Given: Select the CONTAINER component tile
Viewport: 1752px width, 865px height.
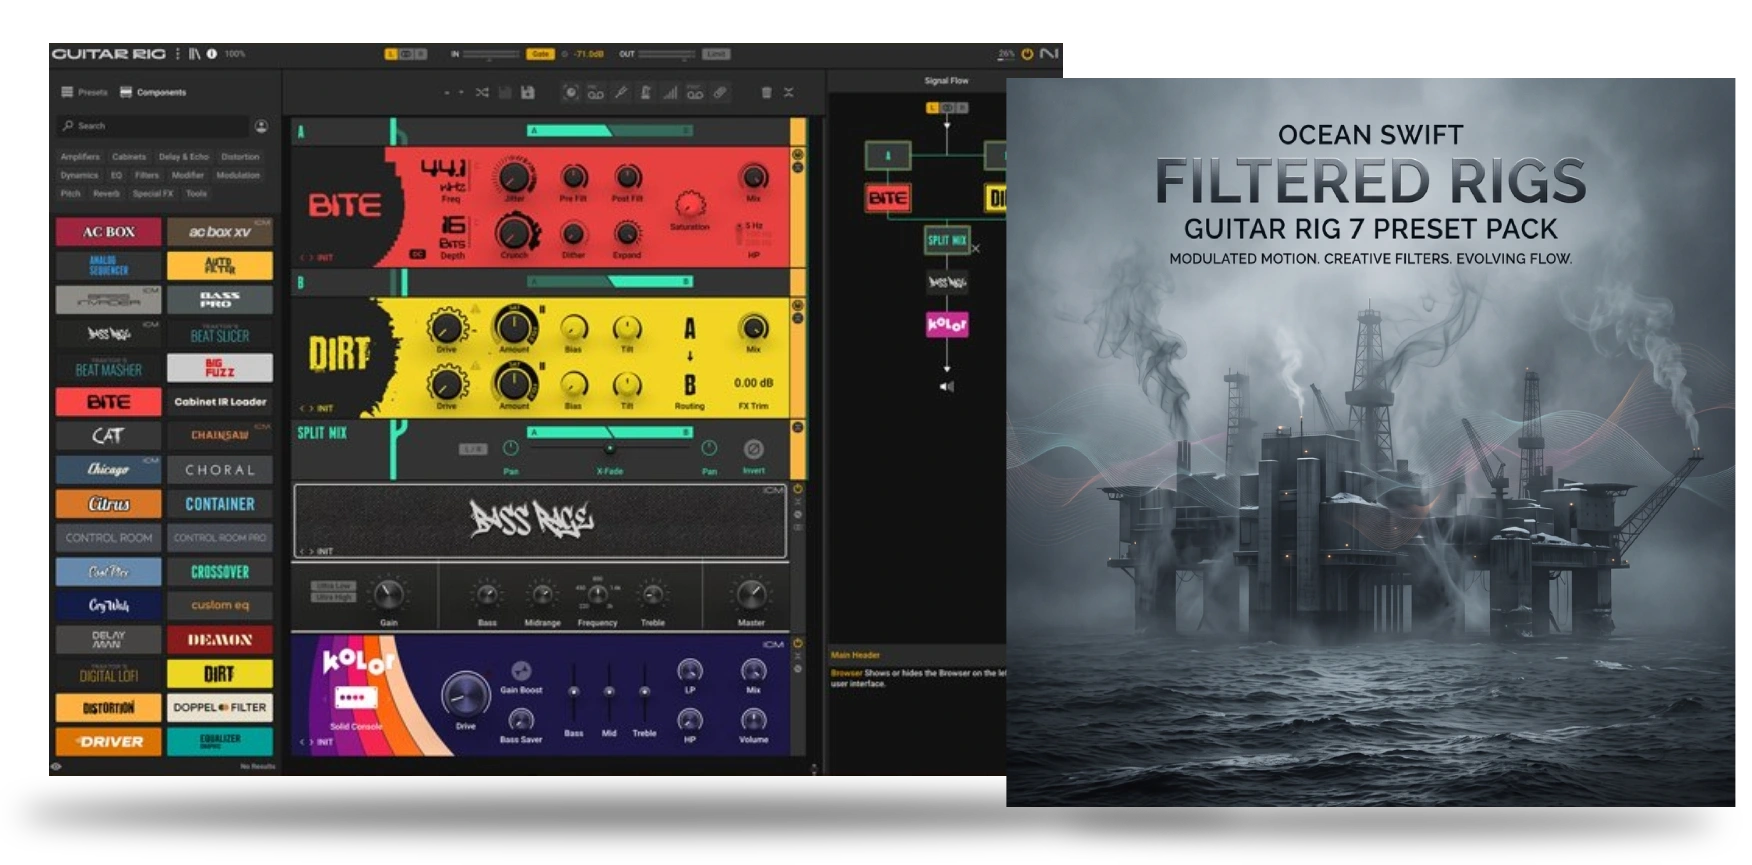Looking at the screenshot, I should coord(220,504).
